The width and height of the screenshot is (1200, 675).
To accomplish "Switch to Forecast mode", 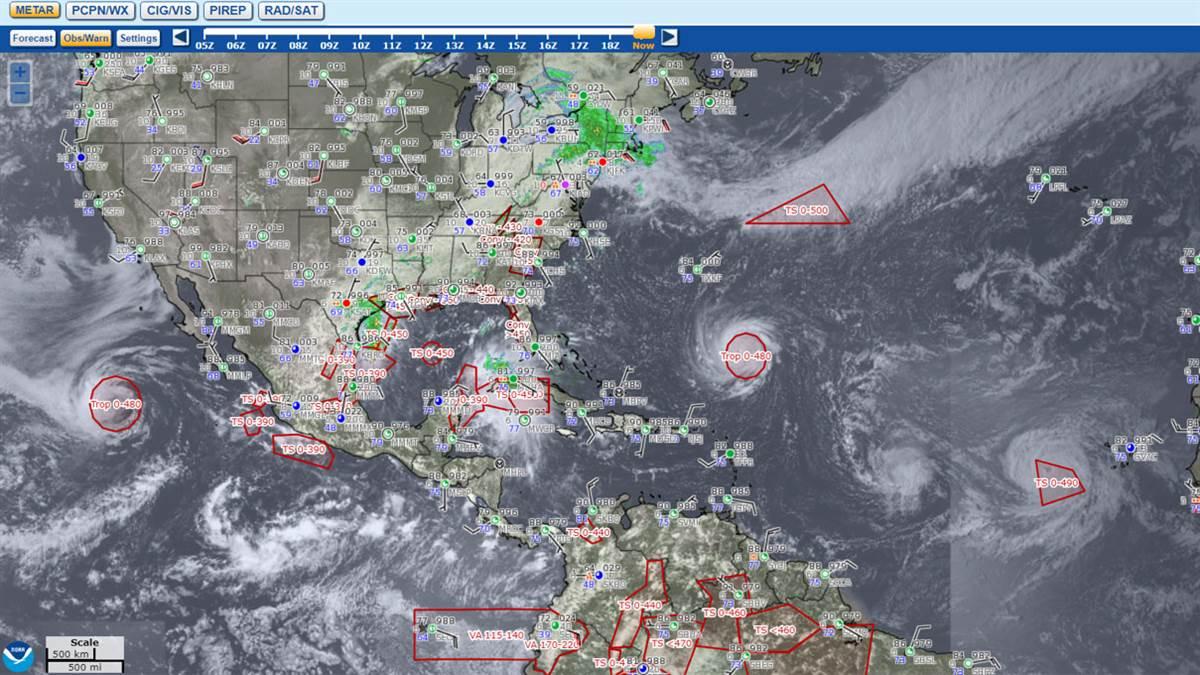I will 33,37.
